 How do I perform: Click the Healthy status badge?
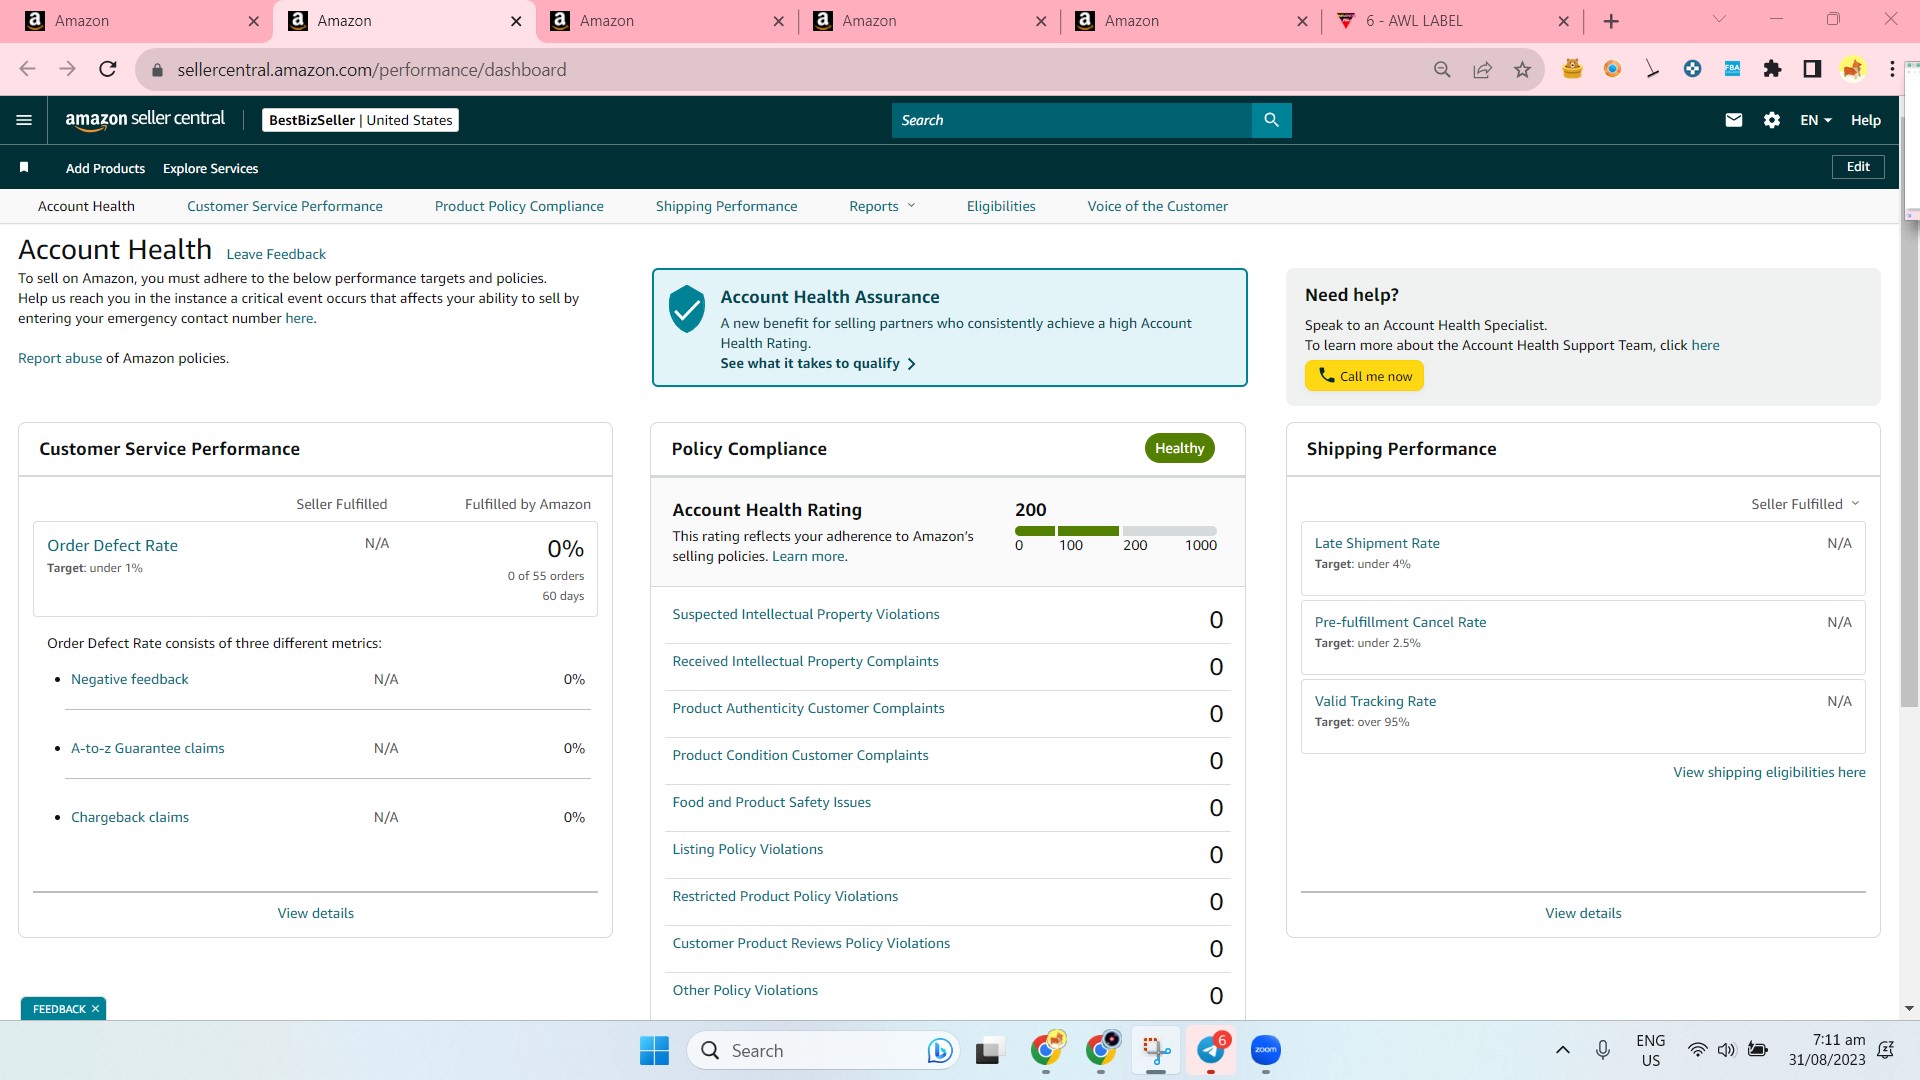coord(1179,448)
